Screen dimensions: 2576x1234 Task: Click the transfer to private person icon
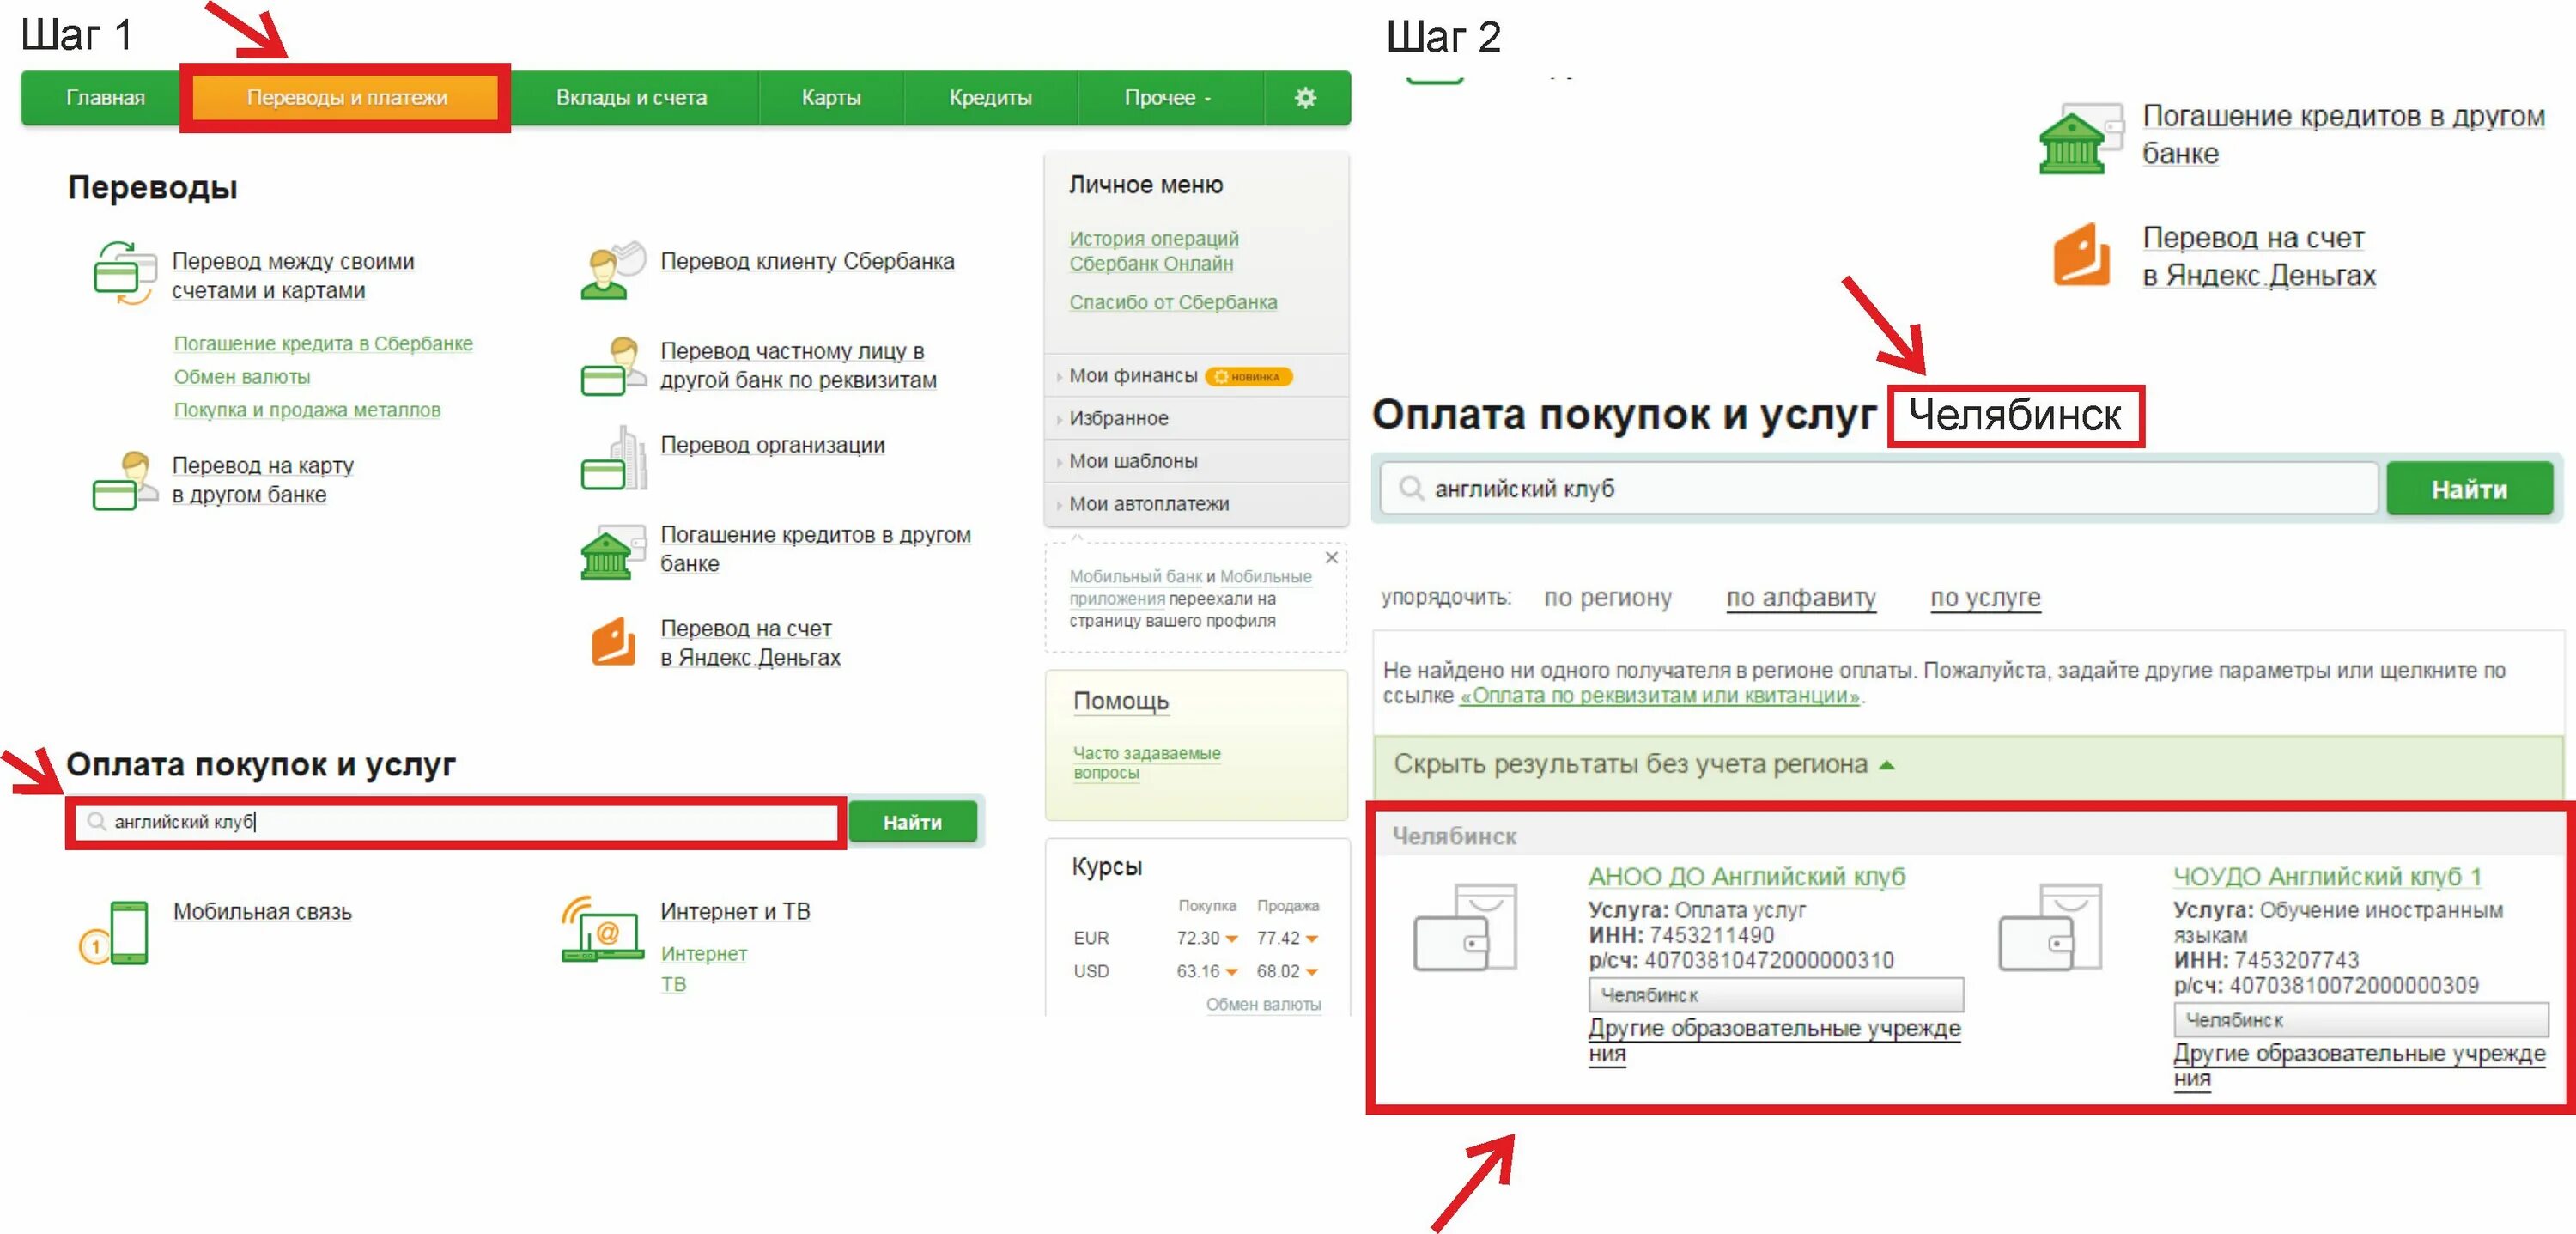point(613,366)
